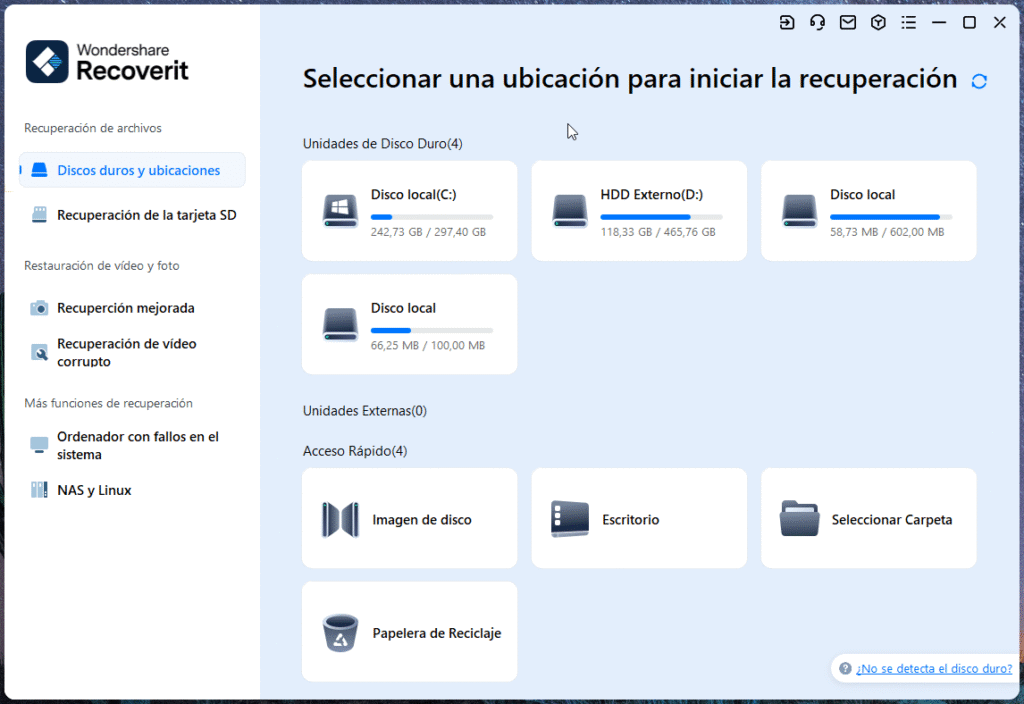Viewport: 1024px width, 704px height.
Task: Click usage bar of 58,73 MB disk
Action: point(891,217)
